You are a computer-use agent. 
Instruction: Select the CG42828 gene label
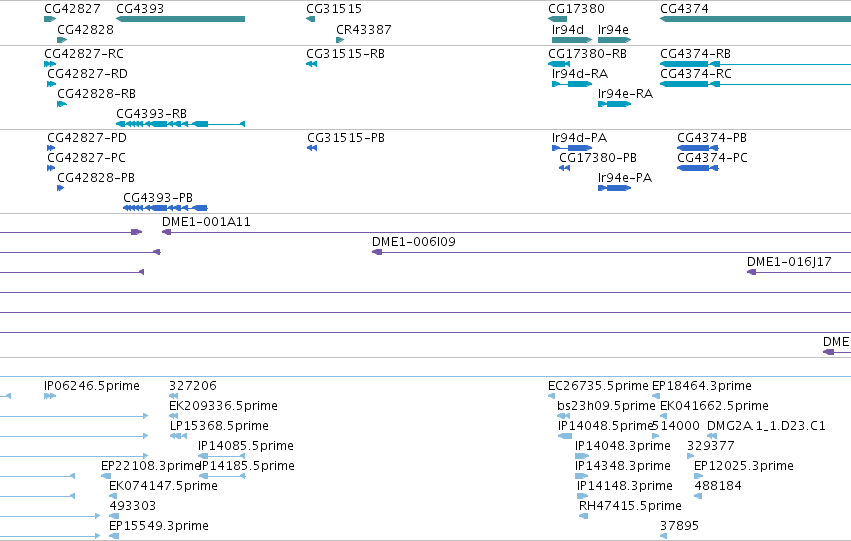85,30
